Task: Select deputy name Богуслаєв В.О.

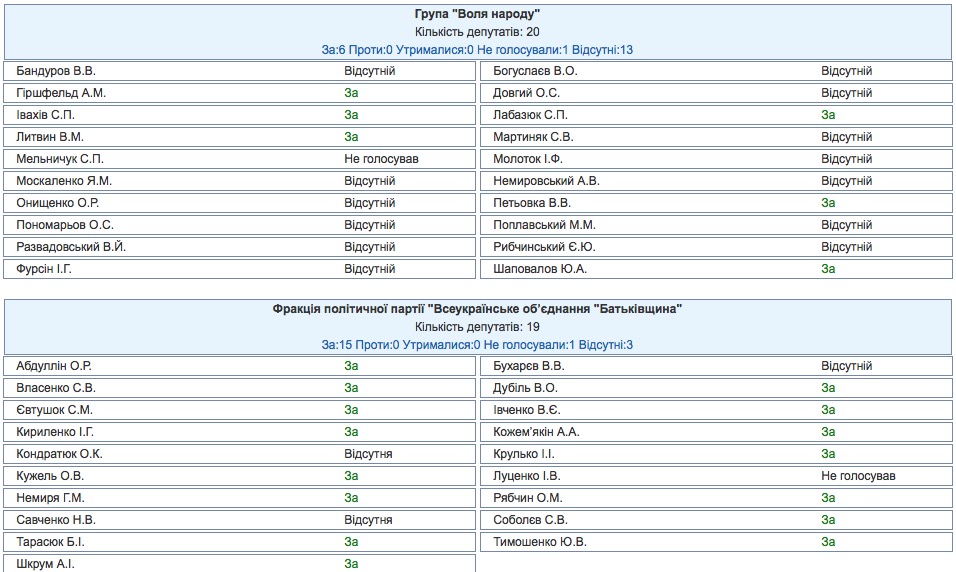Action: (x=535, y=71)
